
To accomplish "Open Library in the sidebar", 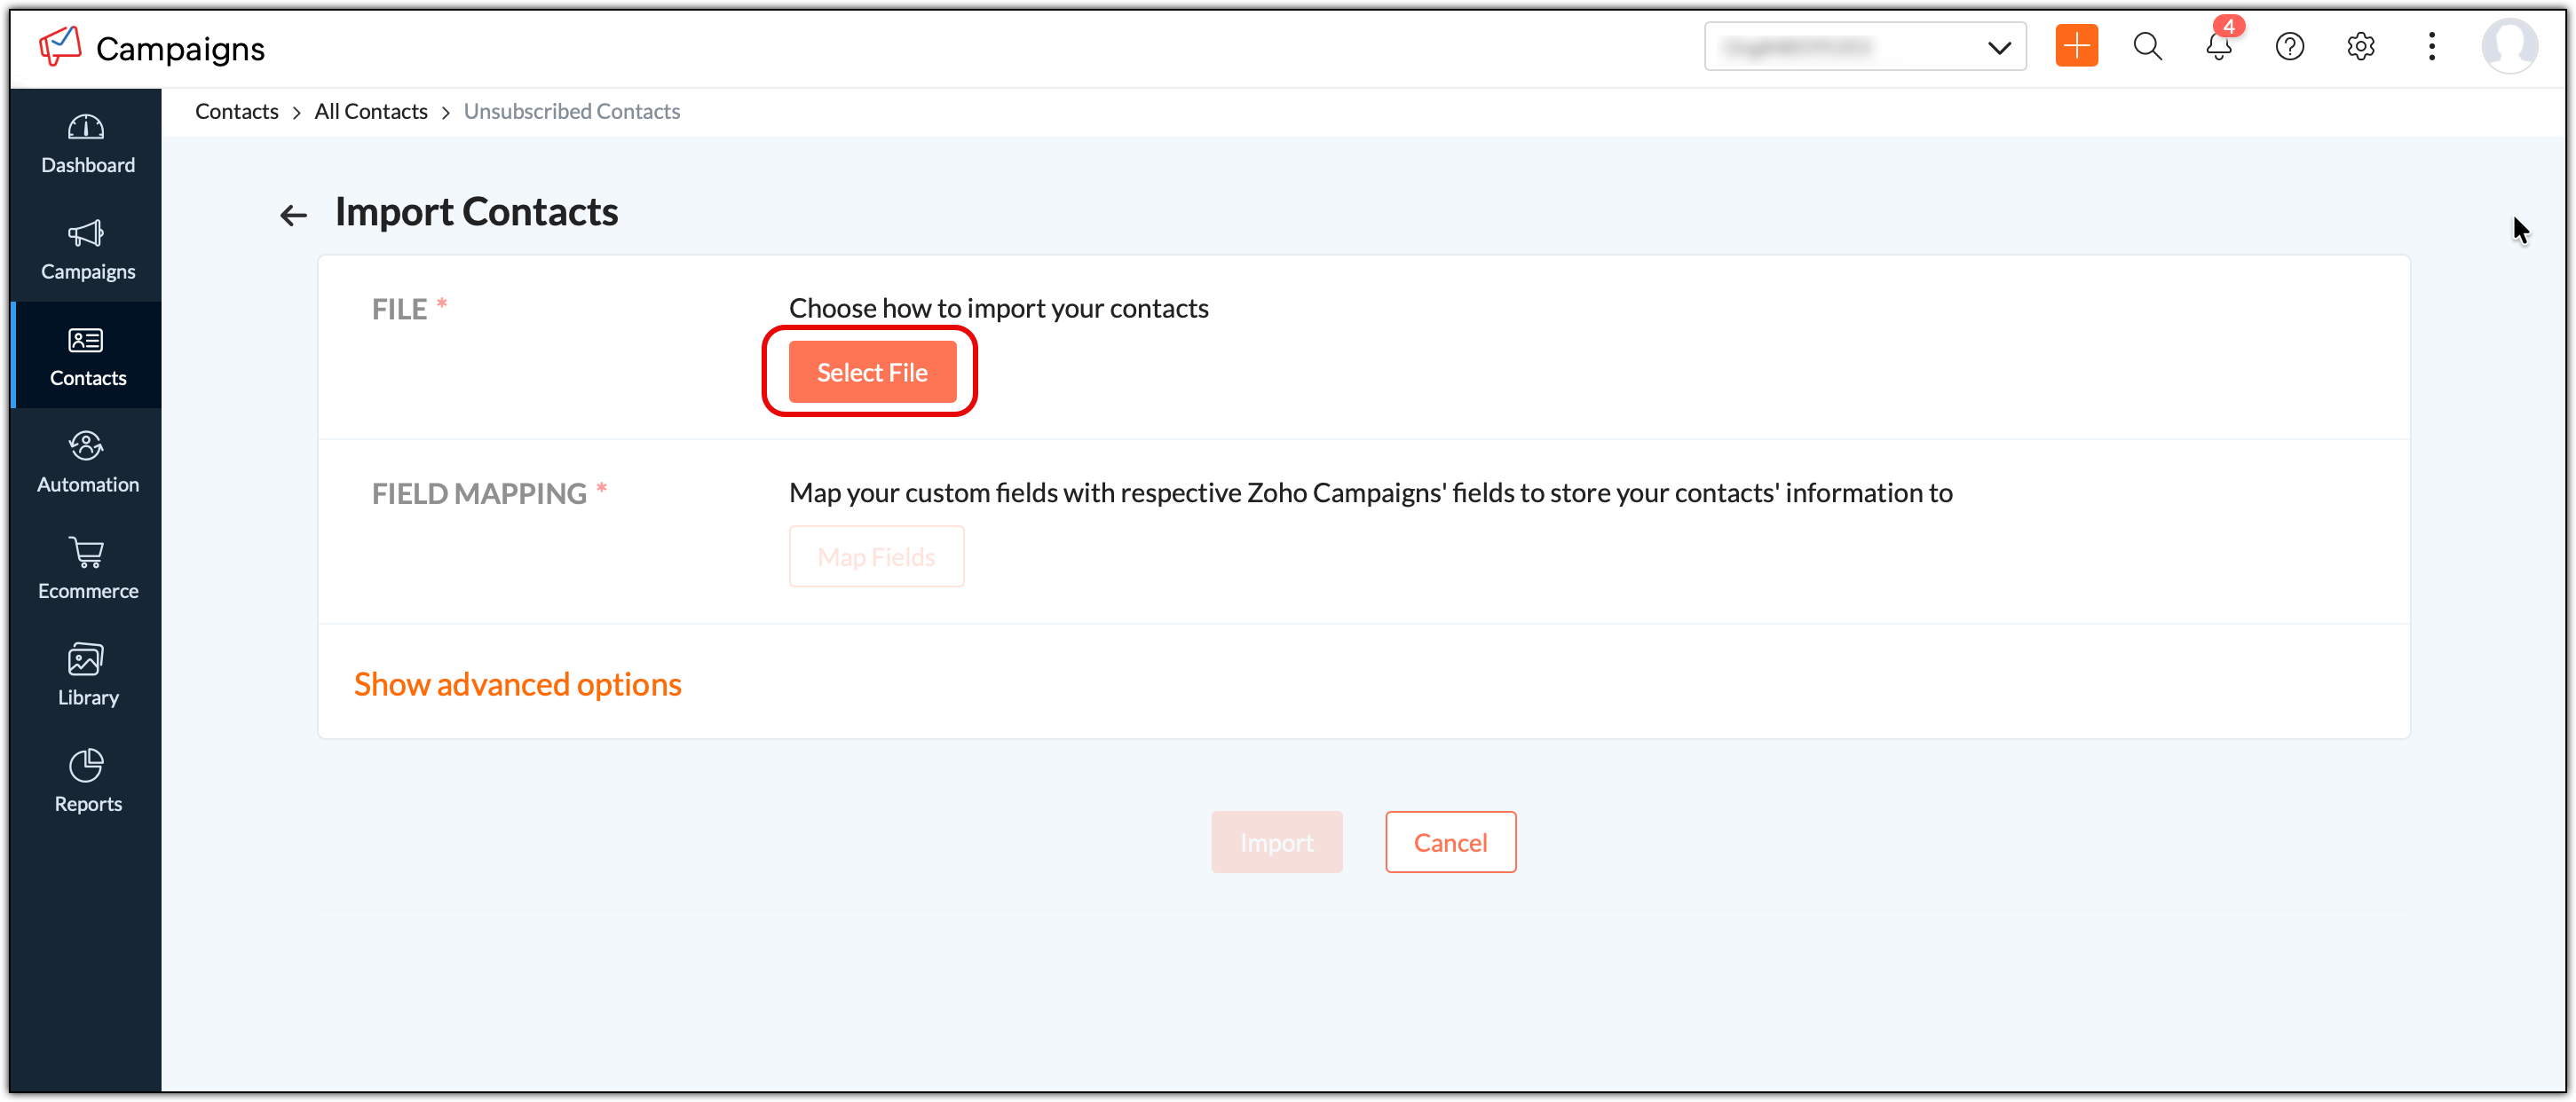I will (87, 676).
